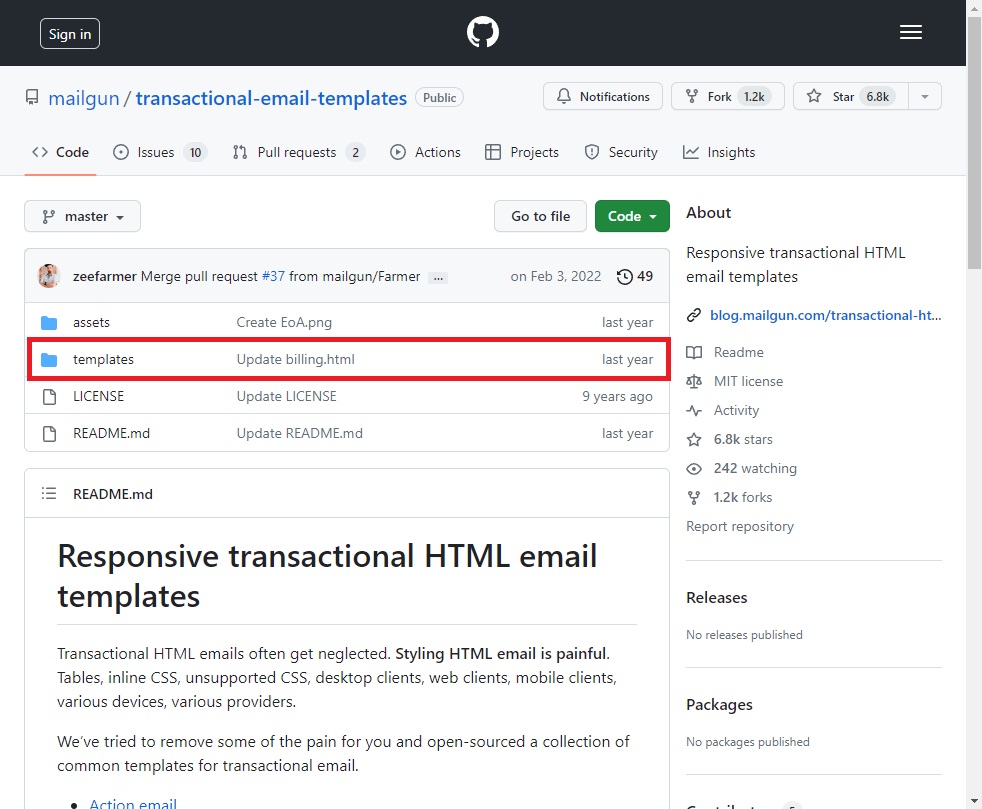This screenshot has width=982, height=809.
Task: Click the scales icon next to MIT license
Action: [x=694, y=381]
